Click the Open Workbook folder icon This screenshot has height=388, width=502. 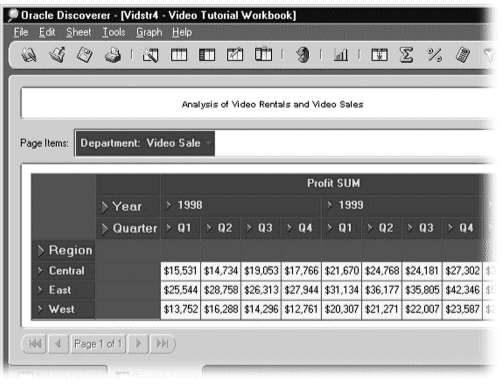point(57,55)
